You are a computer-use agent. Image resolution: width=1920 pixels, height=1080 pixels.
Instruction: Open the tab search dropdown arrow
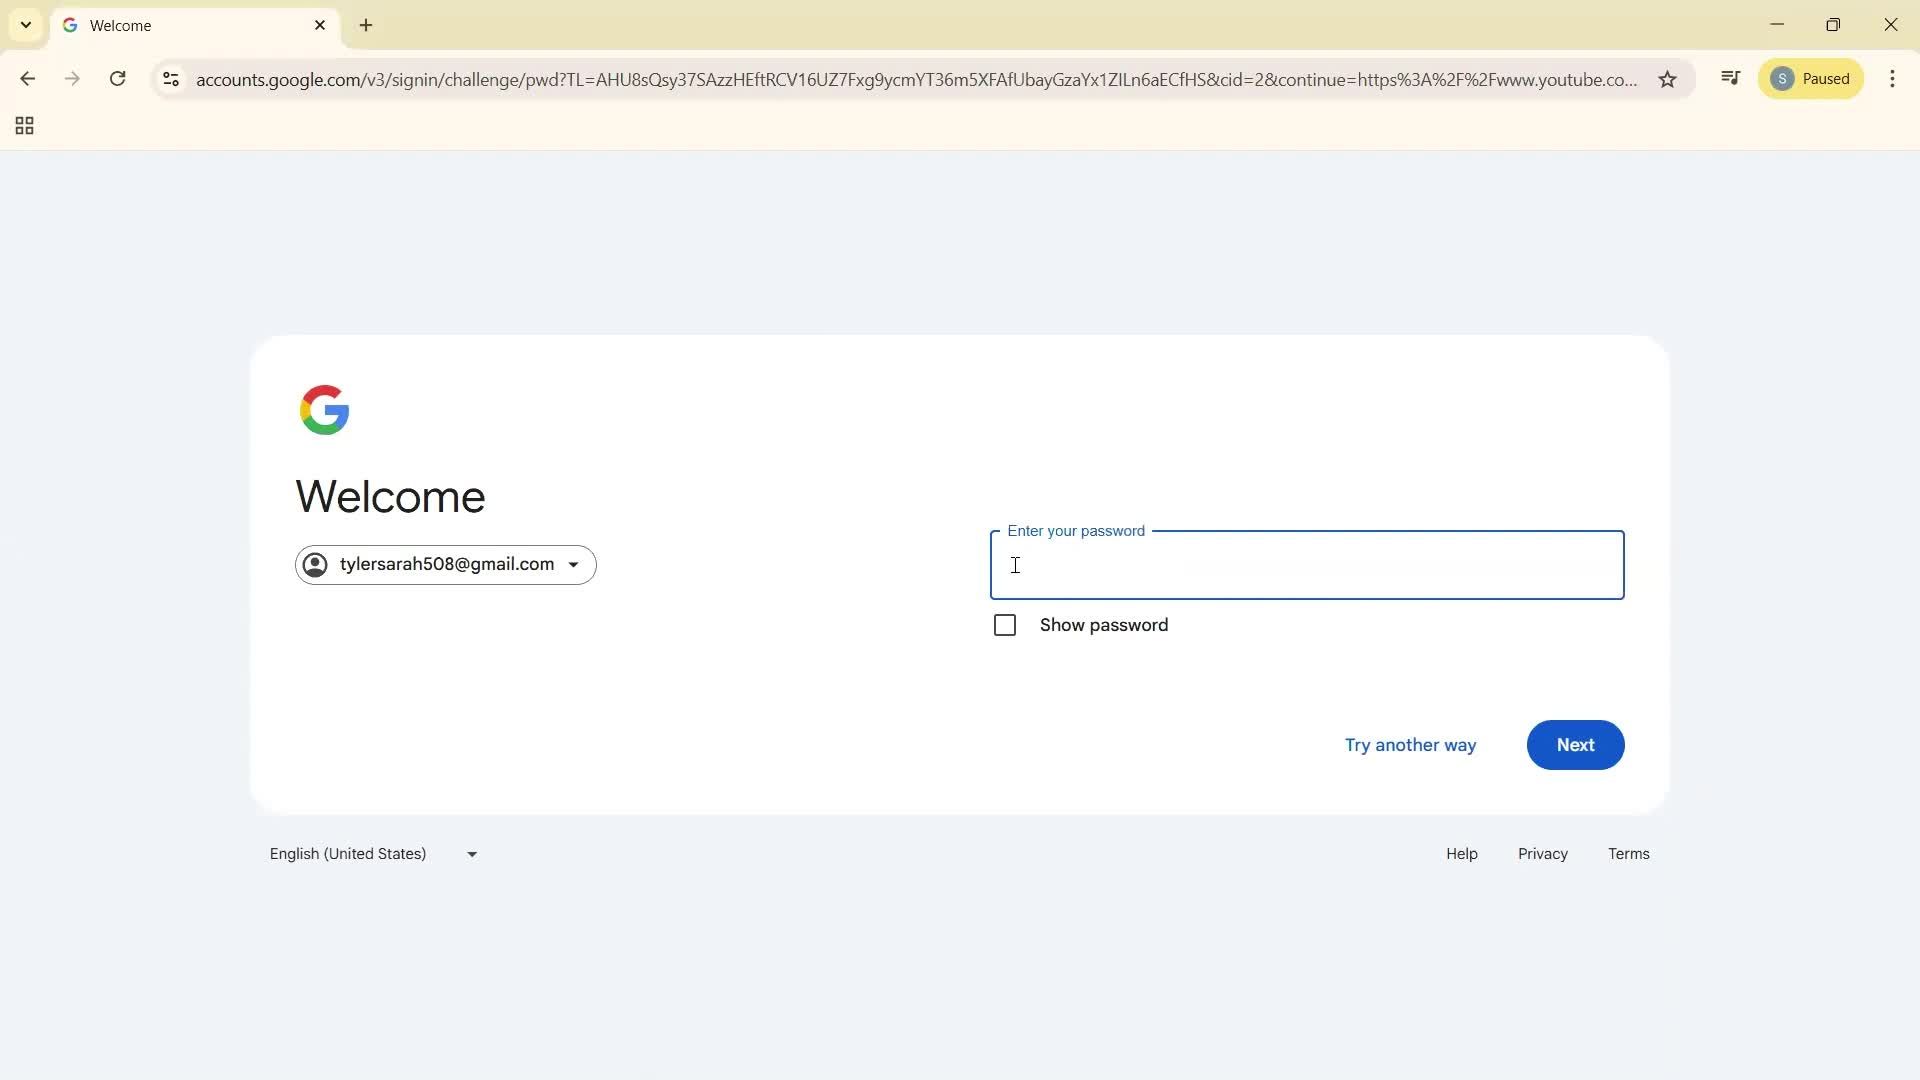[x=25, y=24]
